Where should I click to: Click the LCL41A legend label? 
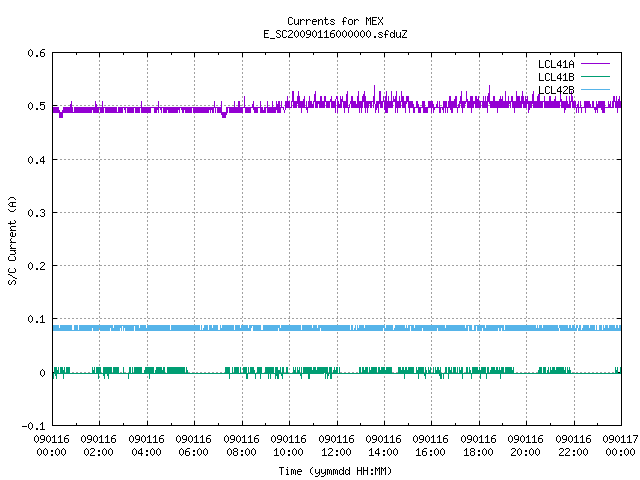pos(556,64)
